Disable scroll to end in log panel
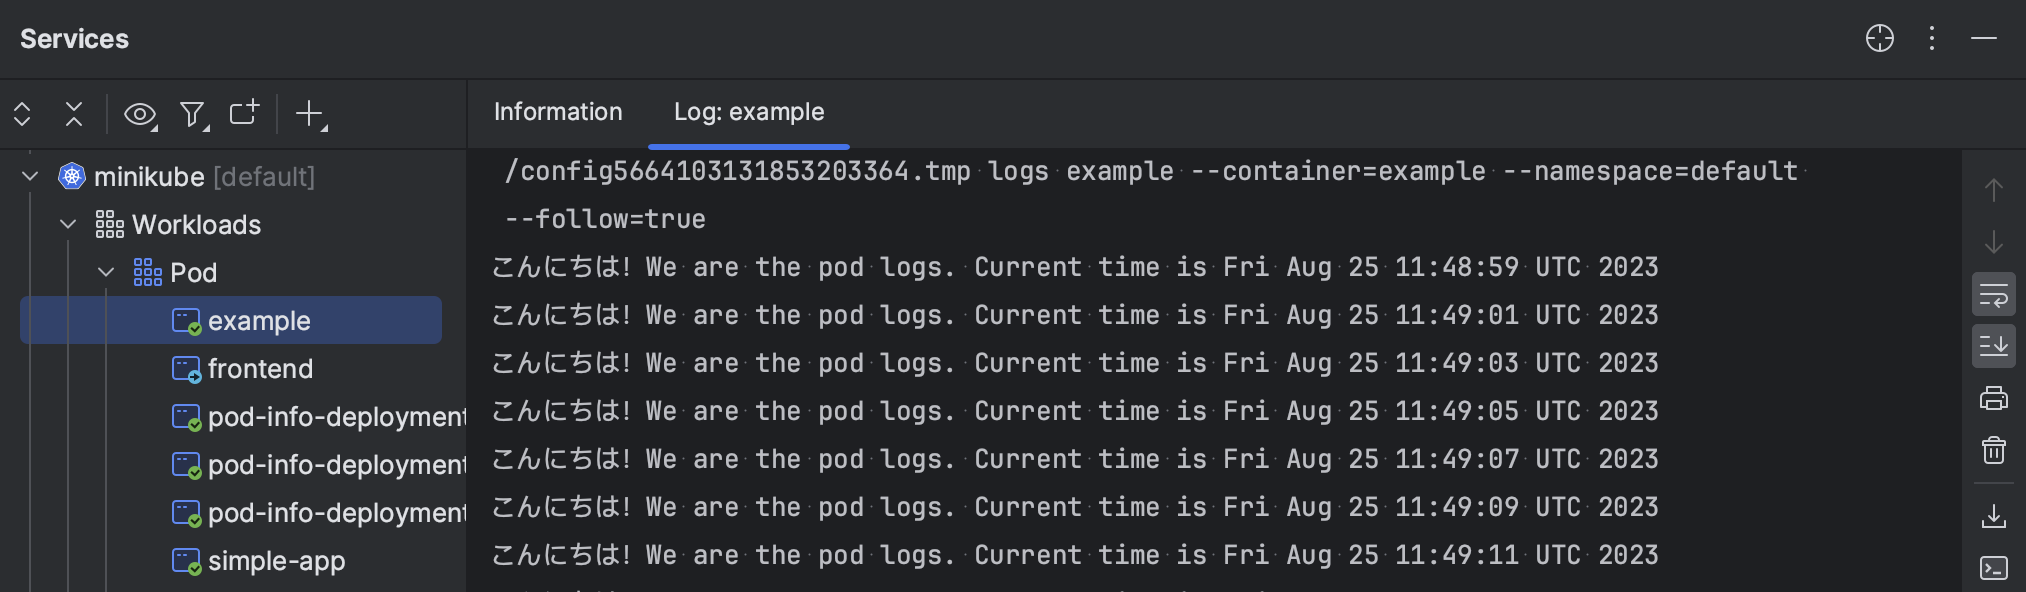This screenshot has width=2026, height=592. point(1994,346)
